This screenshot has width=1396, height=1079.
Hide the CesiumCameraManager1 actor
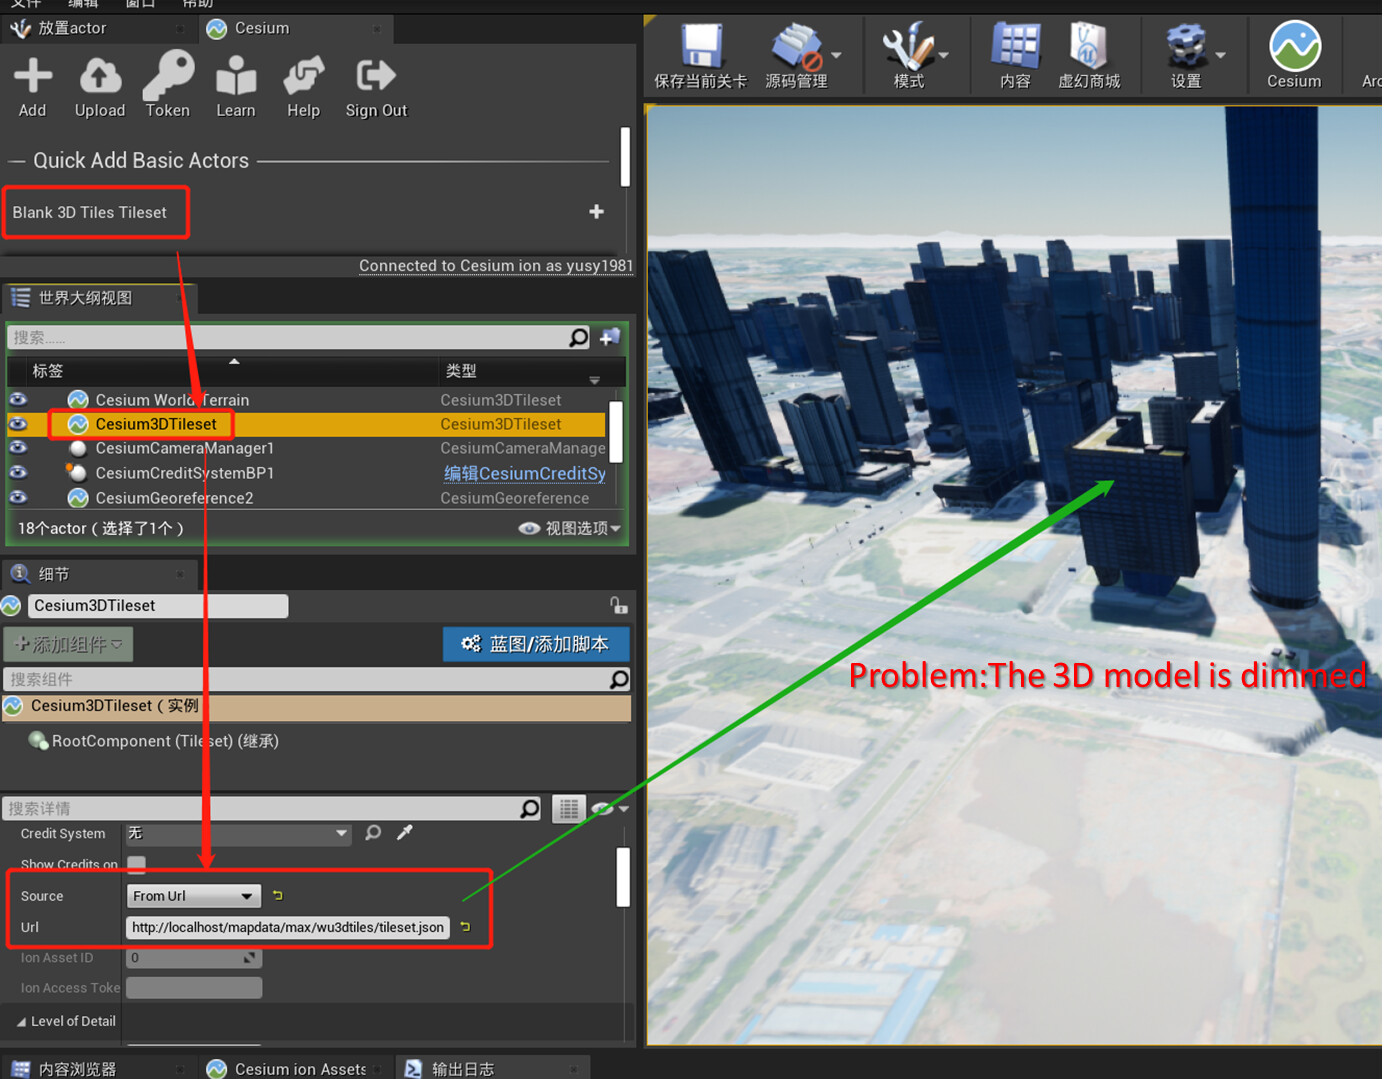18,448
